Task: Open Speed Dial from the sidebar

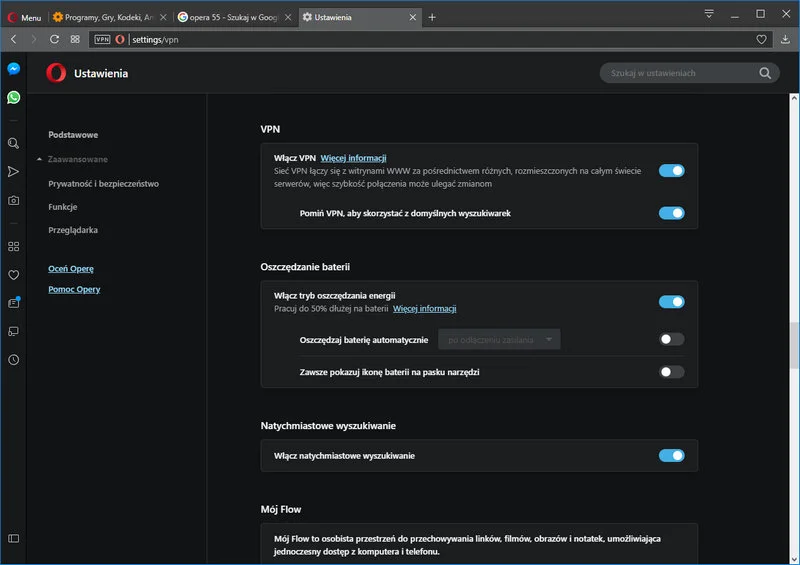Action: pos(13,246)
